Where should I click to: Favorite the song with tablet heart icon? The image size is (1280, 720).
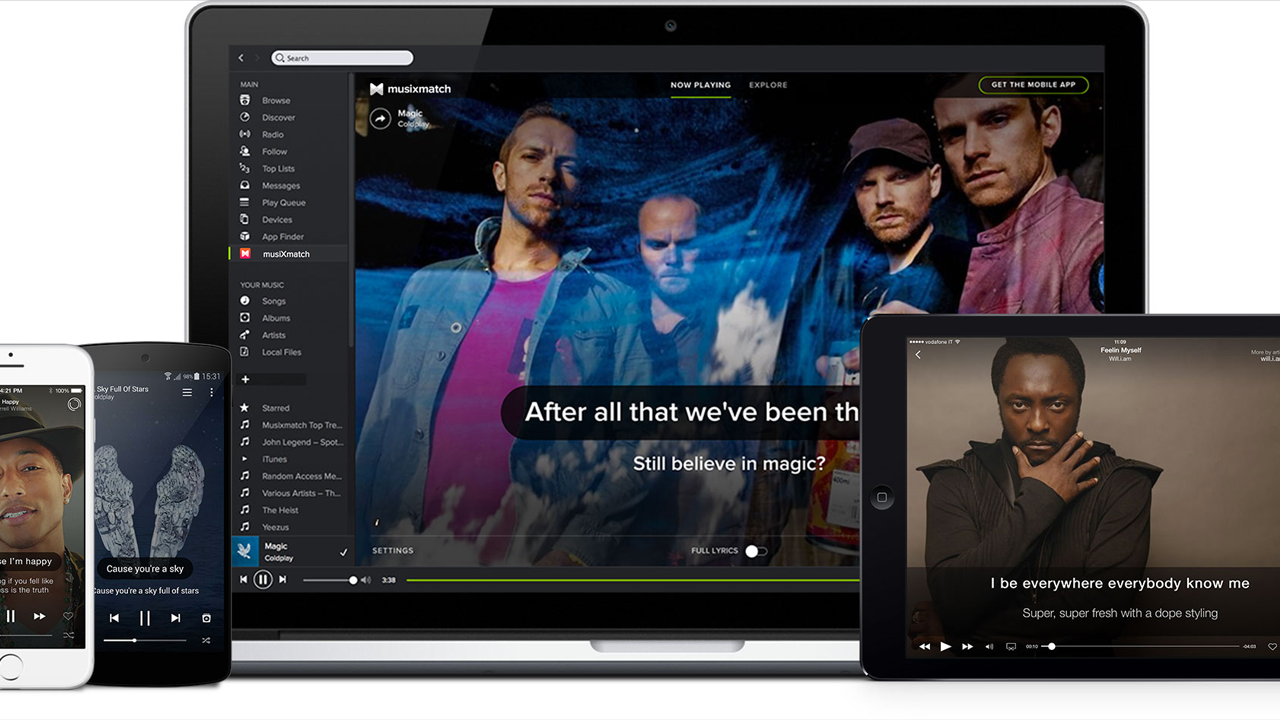coord(1272,647)
